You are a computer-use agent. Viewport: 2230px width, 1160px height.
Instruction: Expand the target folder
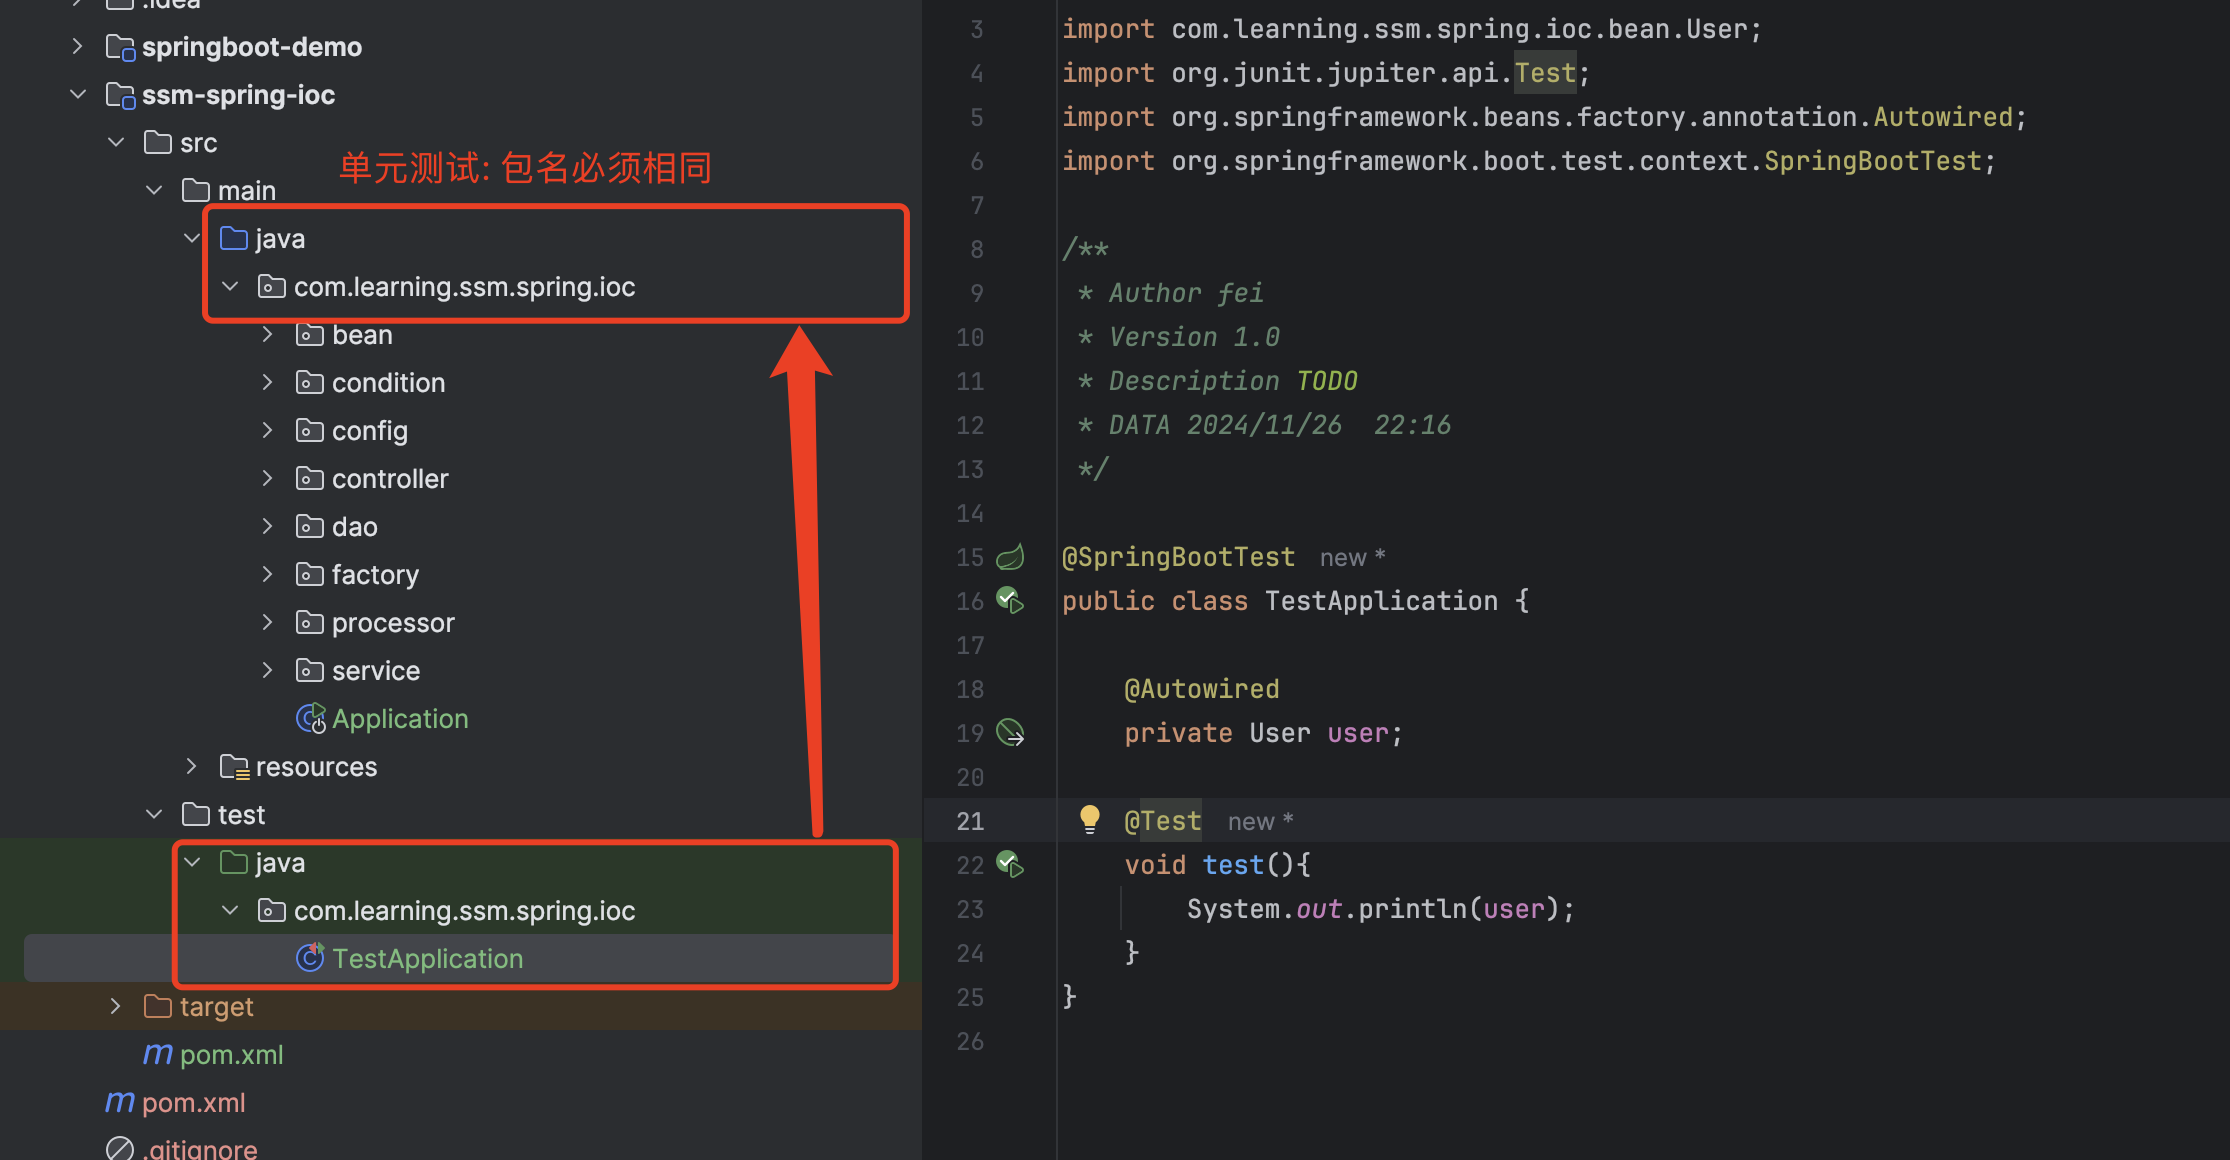pos(116,1006)
